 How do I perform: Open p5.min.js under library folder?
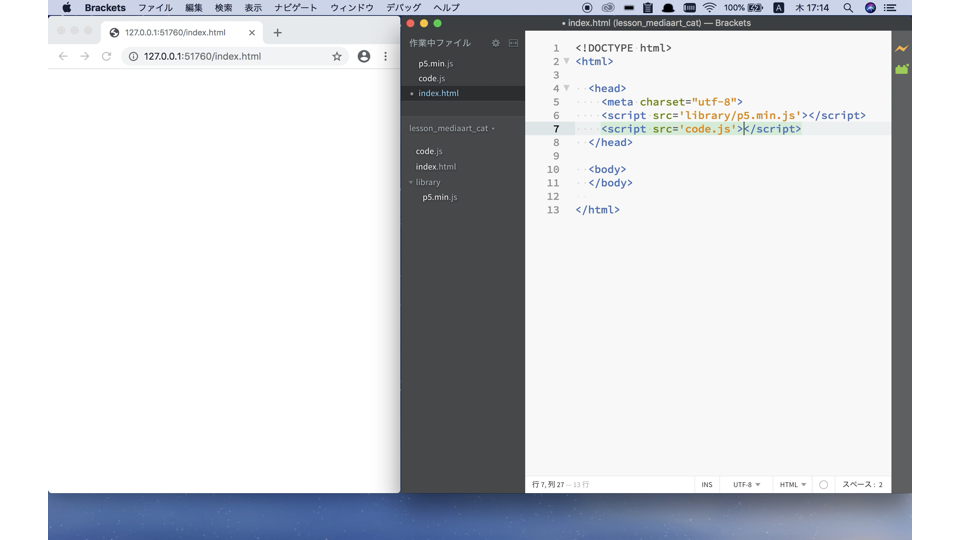tap(440, 197)
